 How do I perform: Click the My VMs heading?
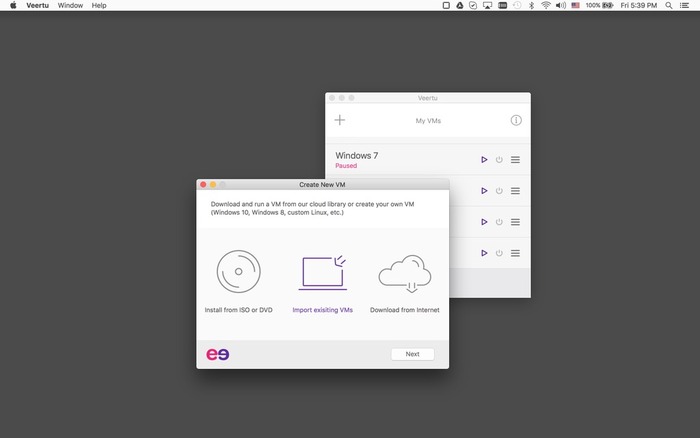click(x=428, y=121)
